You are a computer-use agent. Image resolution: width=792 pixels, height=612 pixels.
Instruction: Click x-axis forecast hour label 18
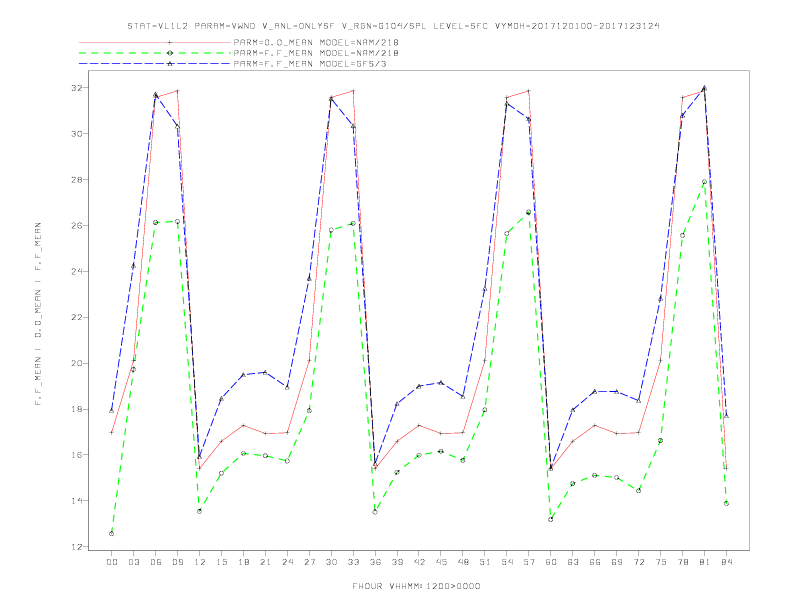click(x=243, y=562)
